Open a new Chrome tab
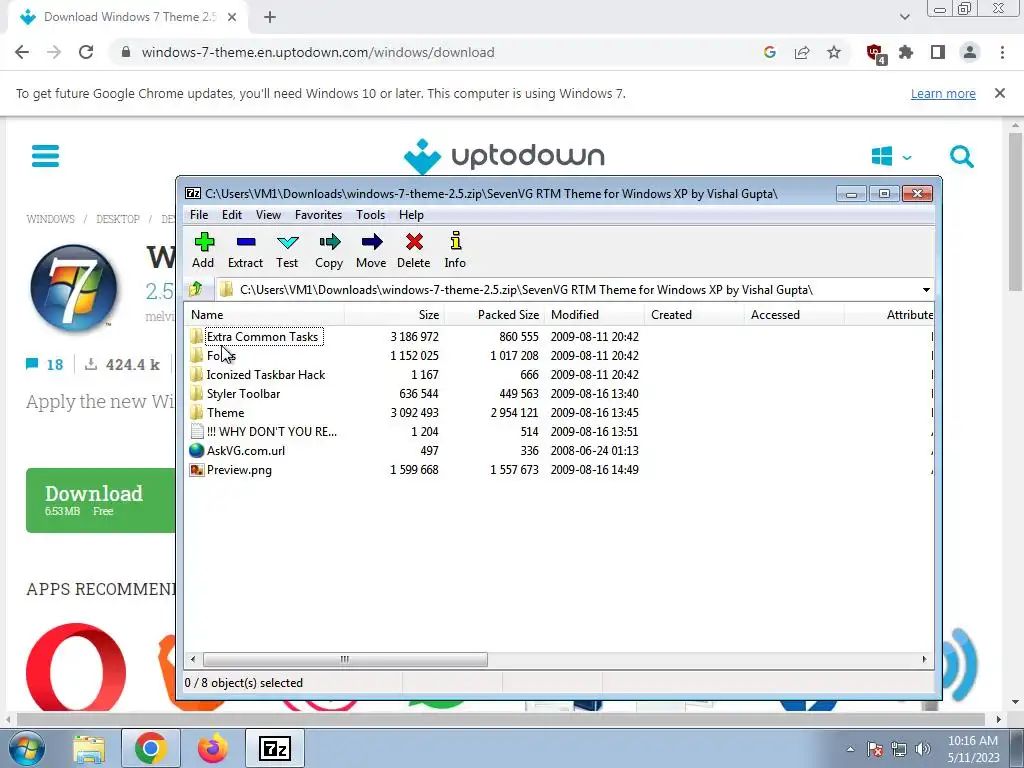The width and height of the screenshot is (1024, 768). pyautogui.click(x=270, y=18)
